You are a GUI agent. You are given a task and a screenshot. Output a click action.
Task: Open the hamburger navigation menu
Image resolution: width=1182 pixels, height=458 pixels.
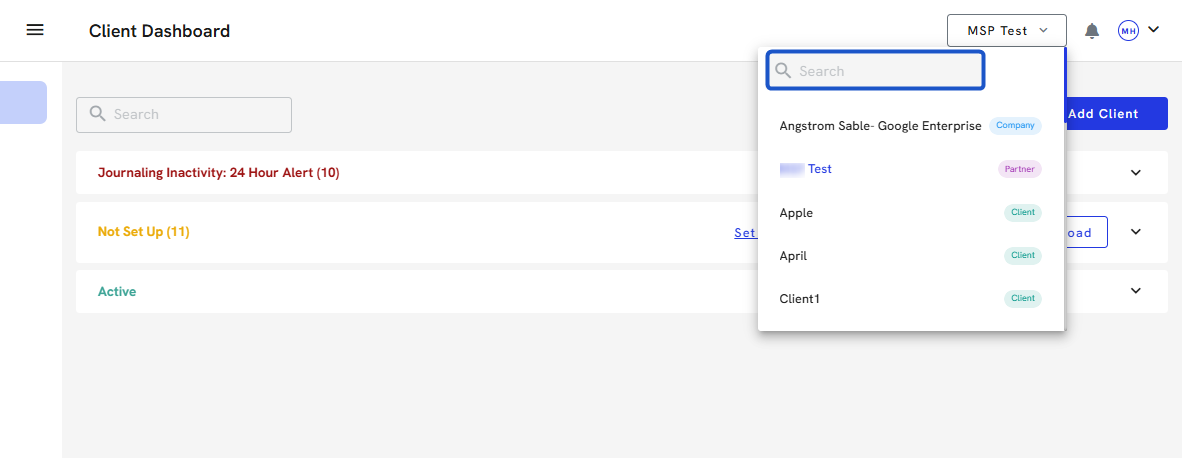click(x=35, y=30)
